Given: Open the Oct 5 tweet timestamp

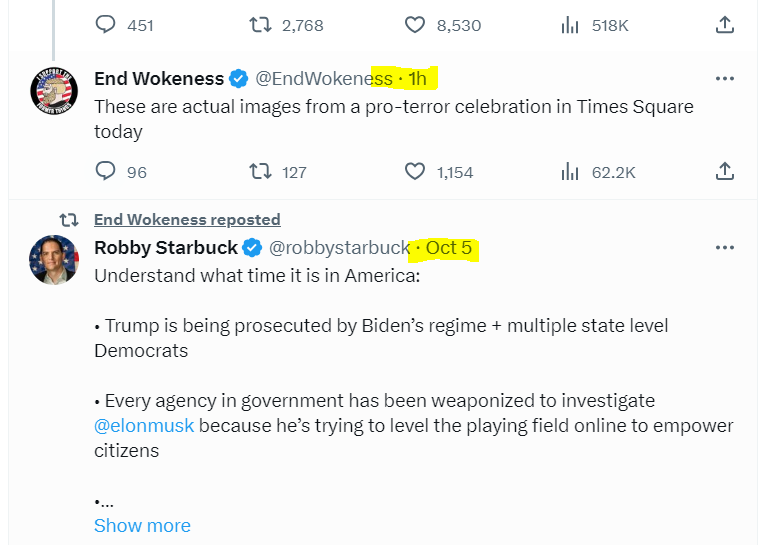Looking at the screenshot, I should pyautogui.click(x=449, y=248).
